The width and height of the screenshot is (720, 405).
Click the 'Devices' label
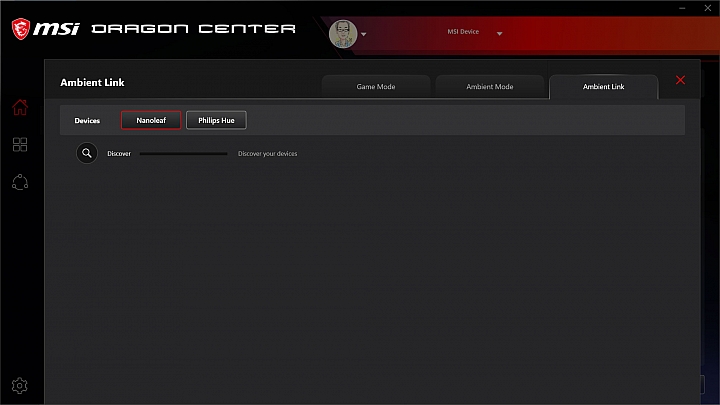87,120
